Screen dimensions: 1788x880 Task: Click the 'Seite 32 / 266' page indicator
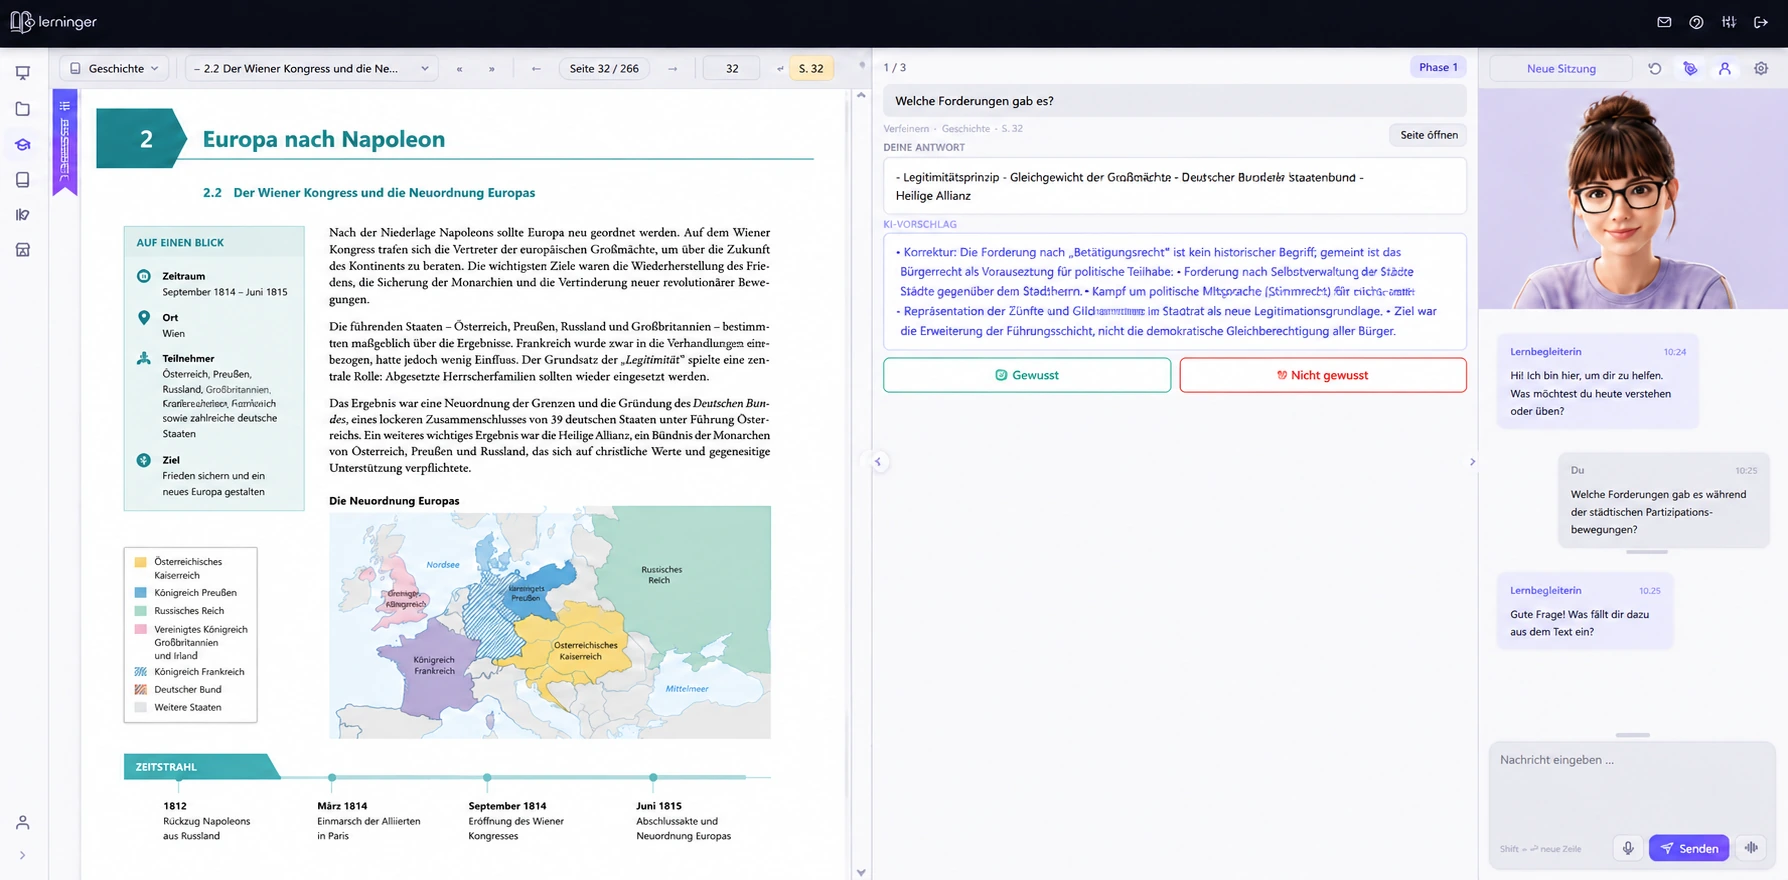pos(604,69)
